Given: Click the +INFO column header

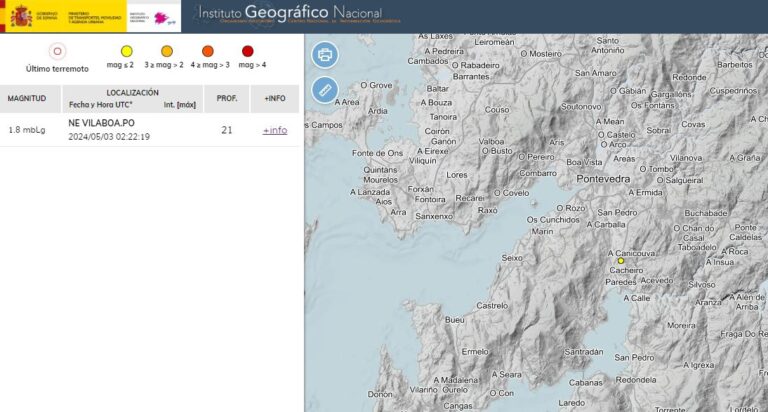Looking at the screenshot, I should [x=275, y=99].
